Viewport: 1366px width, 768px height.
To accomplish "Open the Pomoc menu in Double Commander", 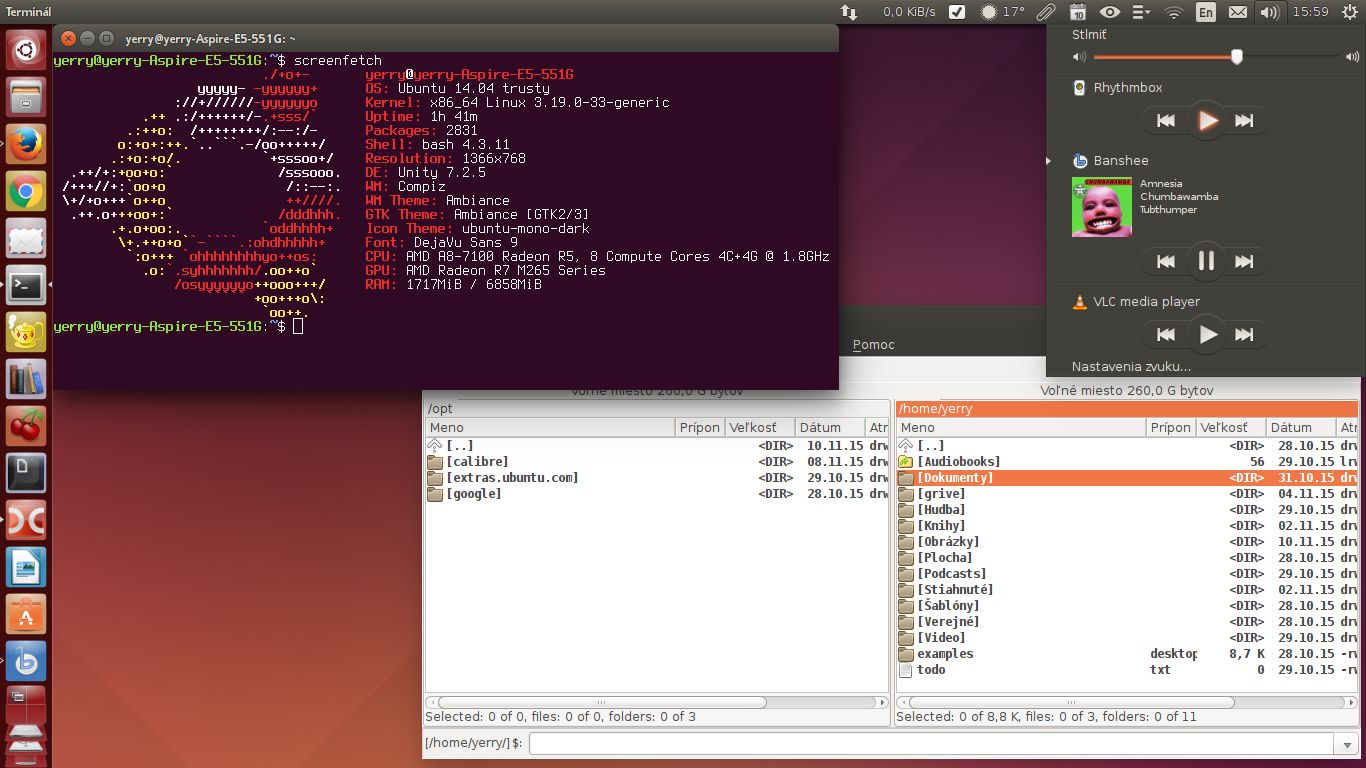I will (874, 345).
